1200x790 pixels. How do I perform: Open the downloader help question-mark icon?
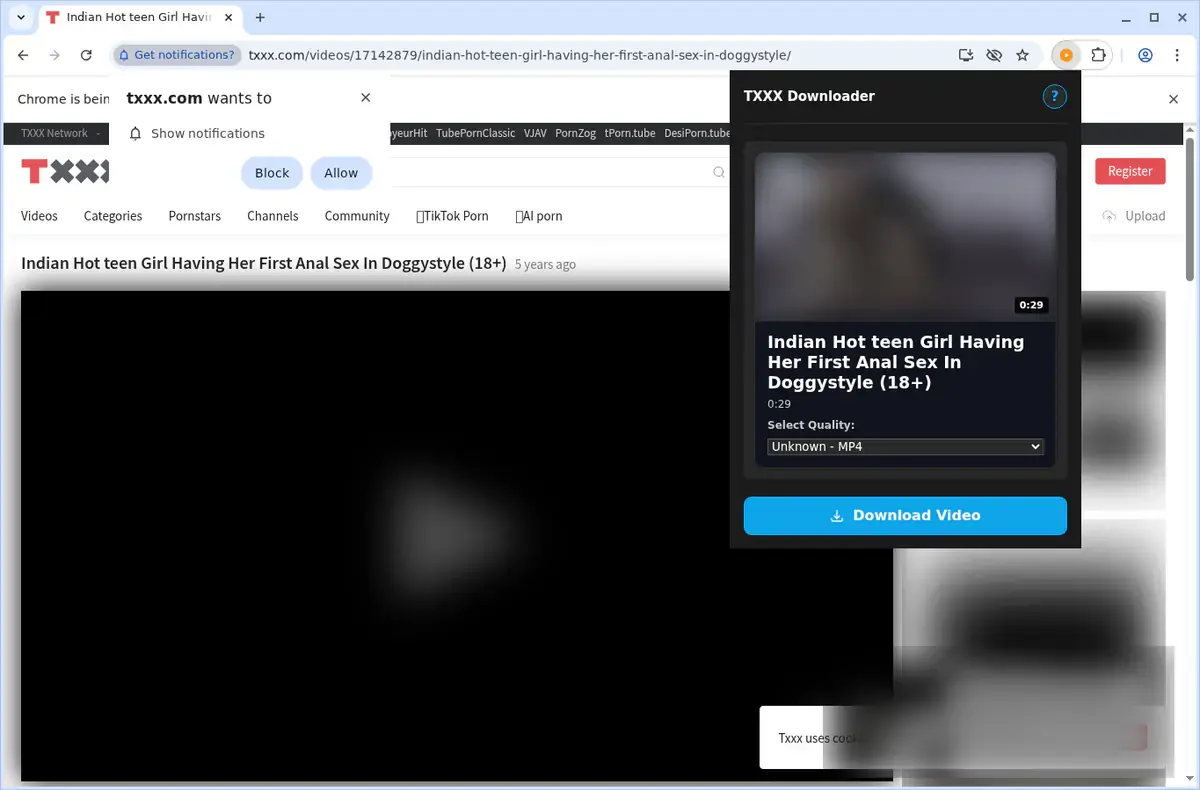pos(1054,96)
